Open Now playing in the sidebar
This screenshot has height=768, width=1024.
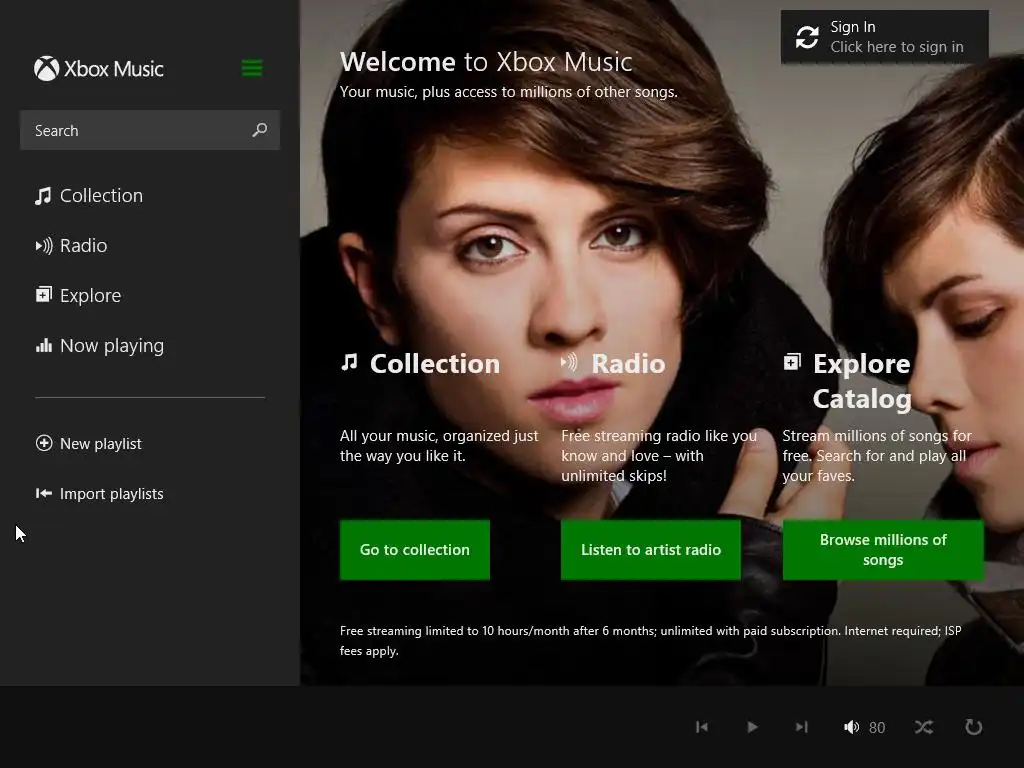[99, 345]
